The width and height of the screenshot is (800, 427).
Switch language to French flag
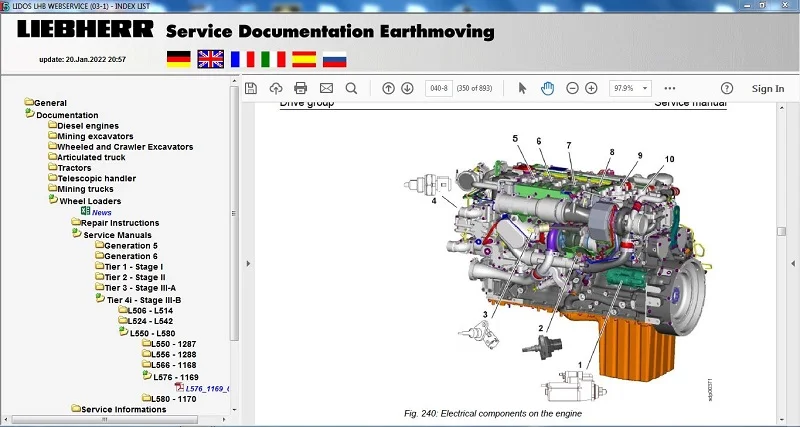[242, 59]
